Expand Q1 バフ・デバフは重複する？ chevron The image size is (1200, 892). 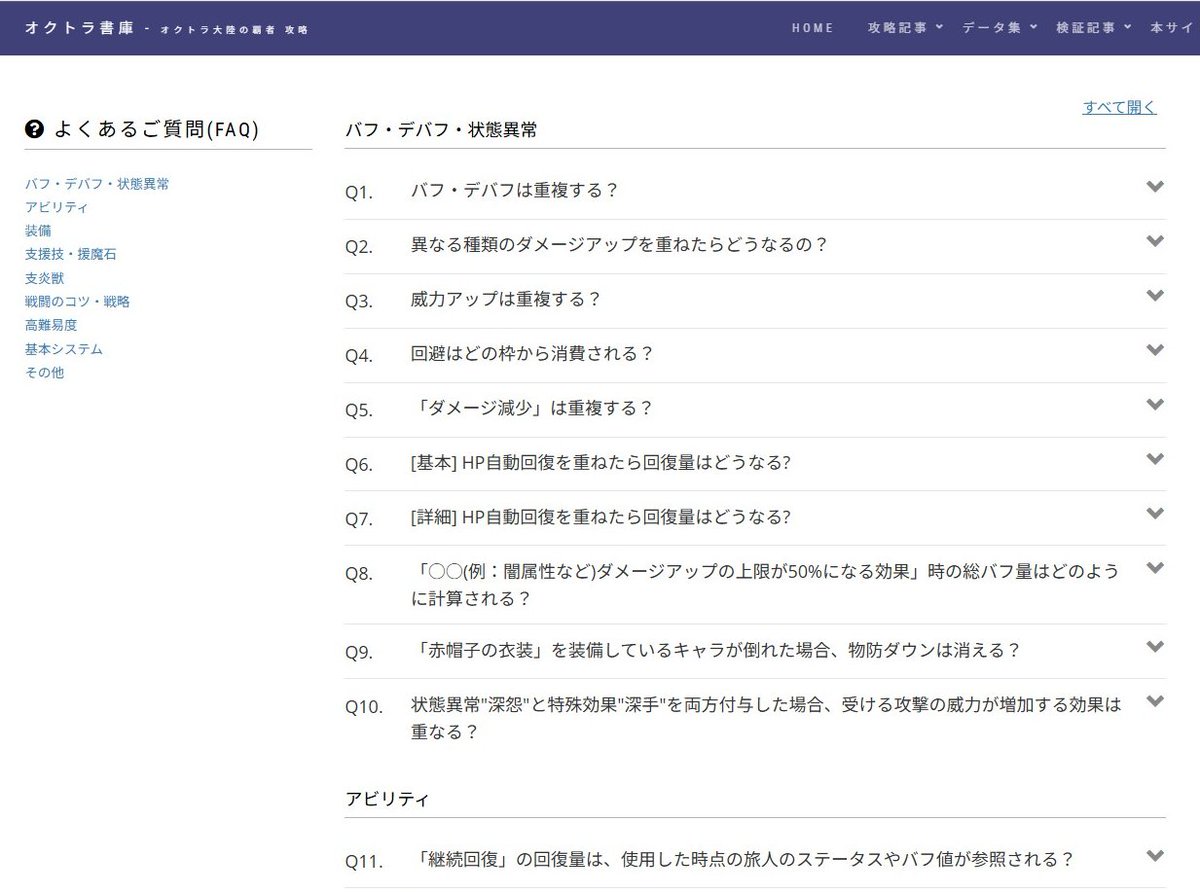pyautogui.click(x=1155, y=187)
